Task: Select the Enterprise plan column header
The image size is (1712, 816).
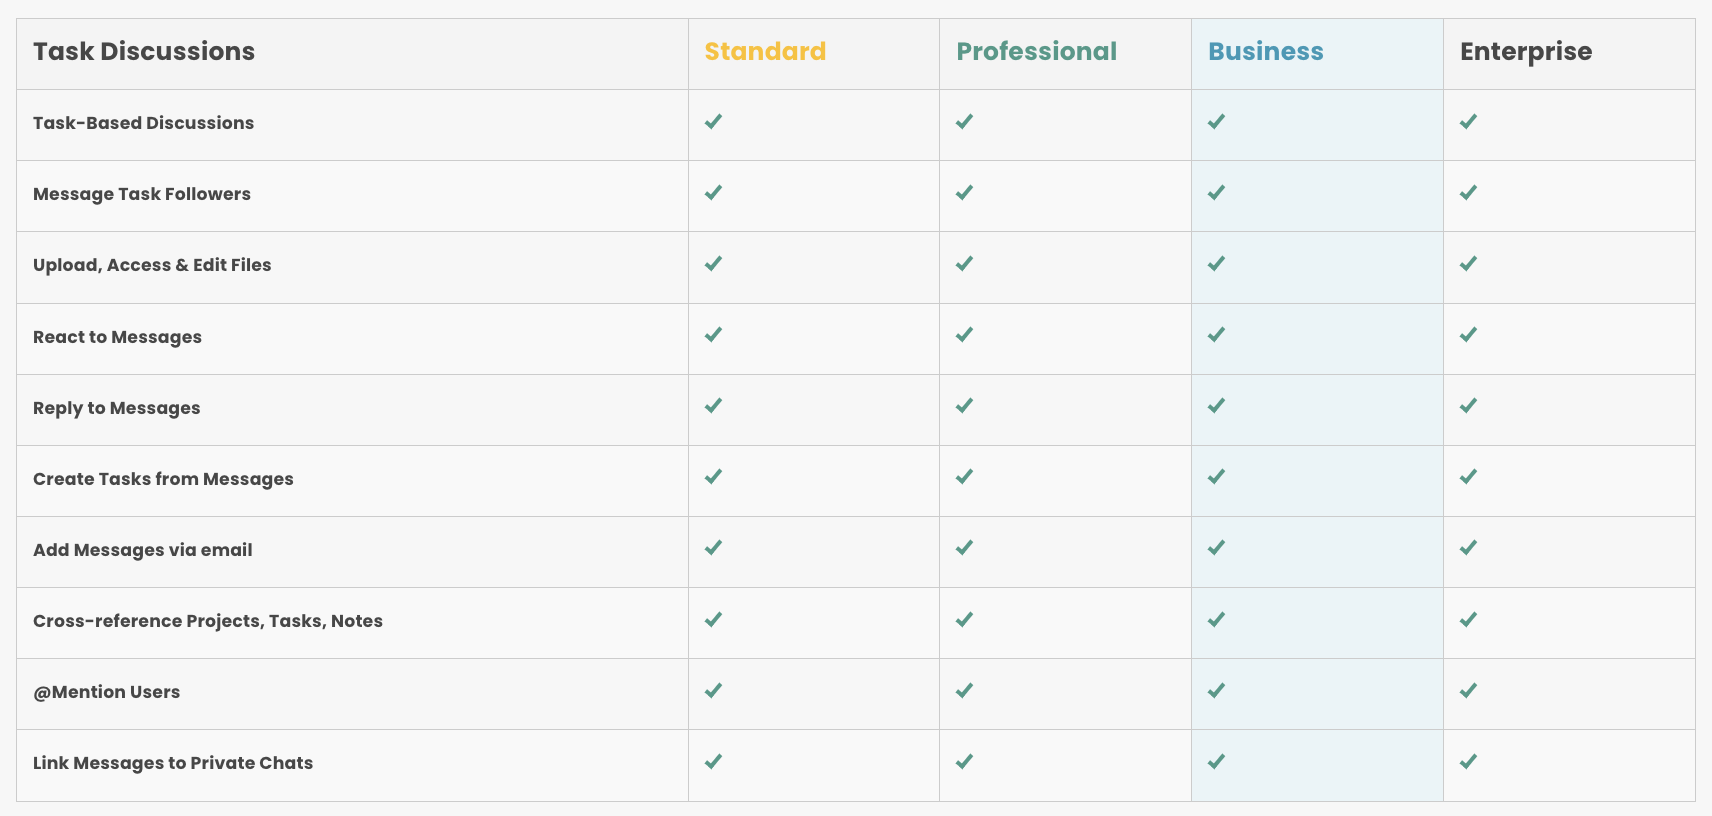Action: point(1526,53)
